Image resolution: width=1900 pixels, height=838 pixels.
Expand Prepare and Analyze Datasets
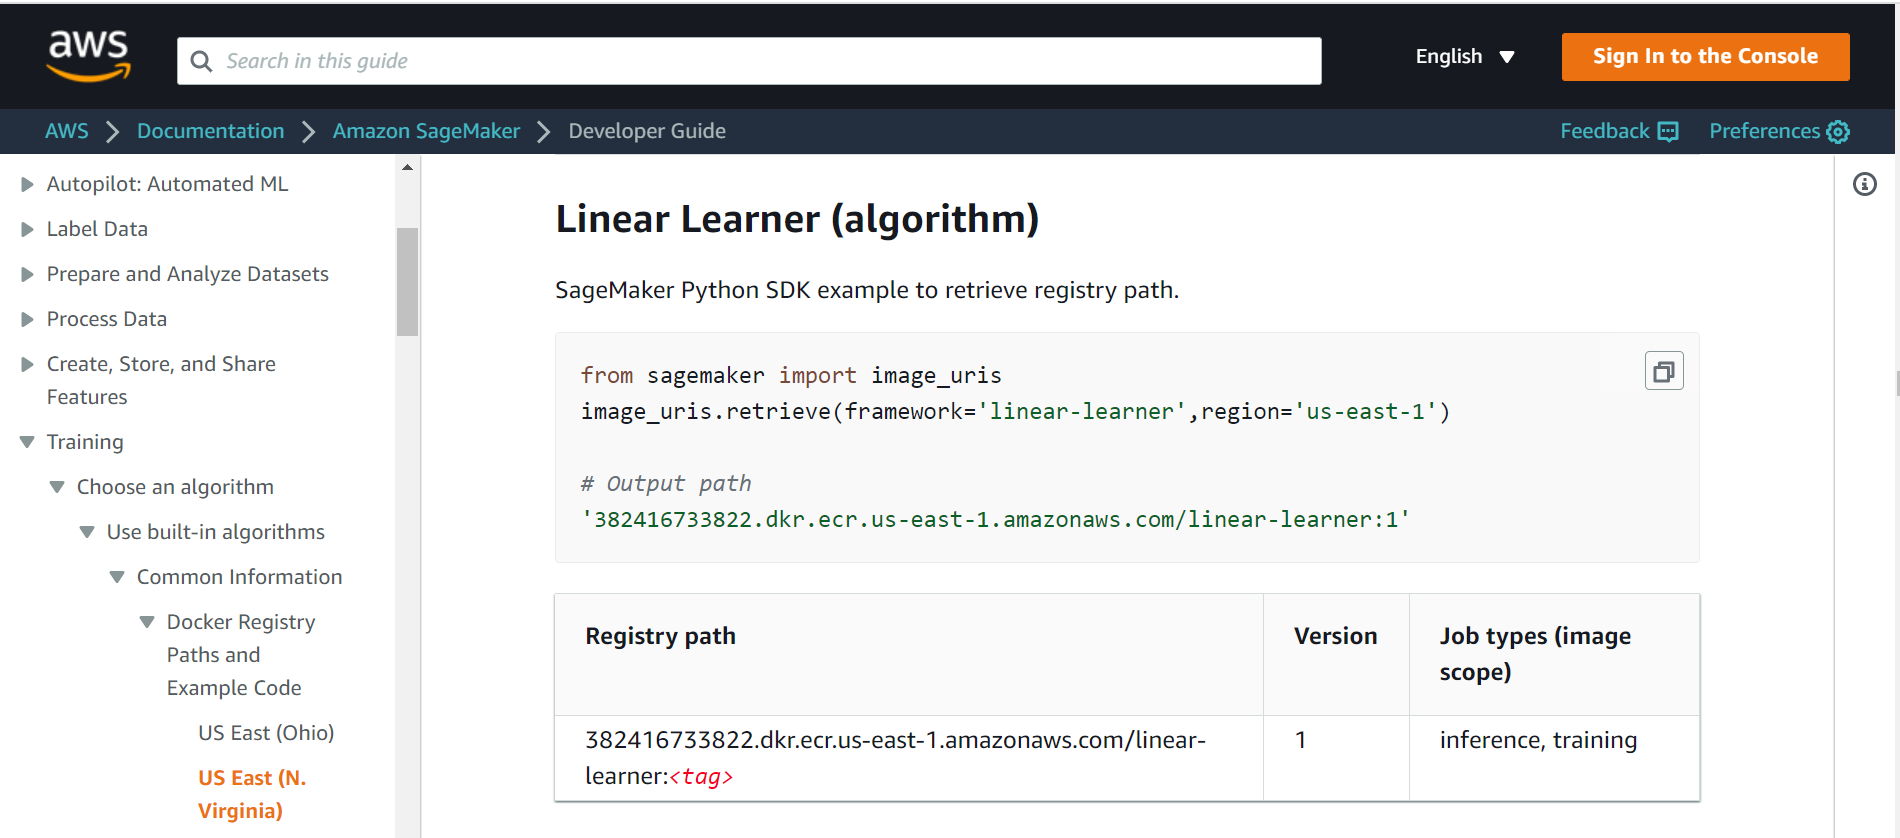[27, 274]
